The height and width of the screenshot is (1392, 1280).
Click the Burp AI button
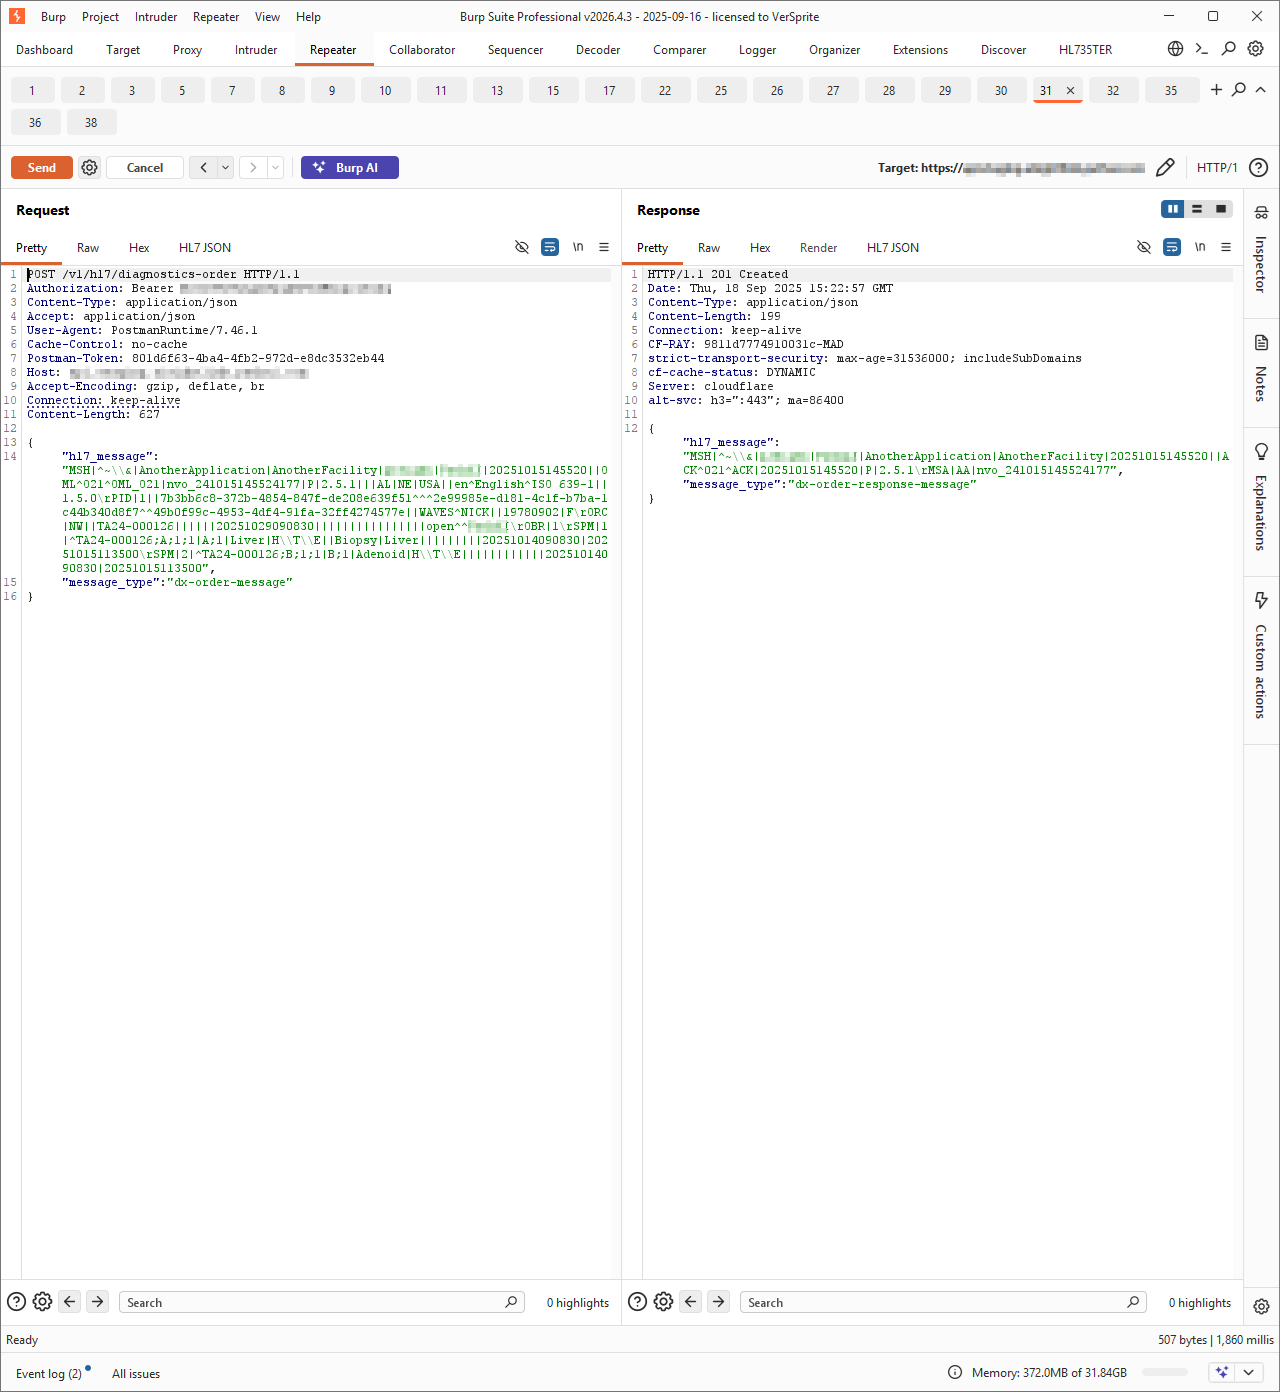click(350, 168)
